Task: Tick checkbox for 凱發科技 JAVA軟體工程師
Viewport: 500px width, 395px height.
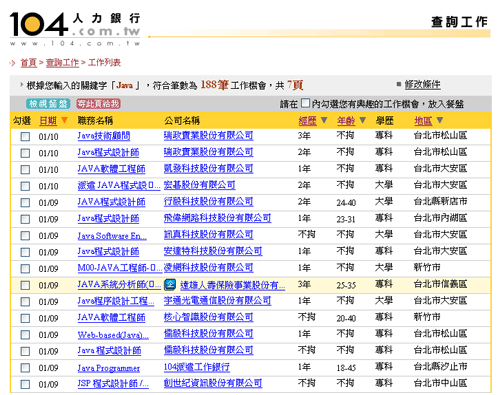Action: coord(25,170)
